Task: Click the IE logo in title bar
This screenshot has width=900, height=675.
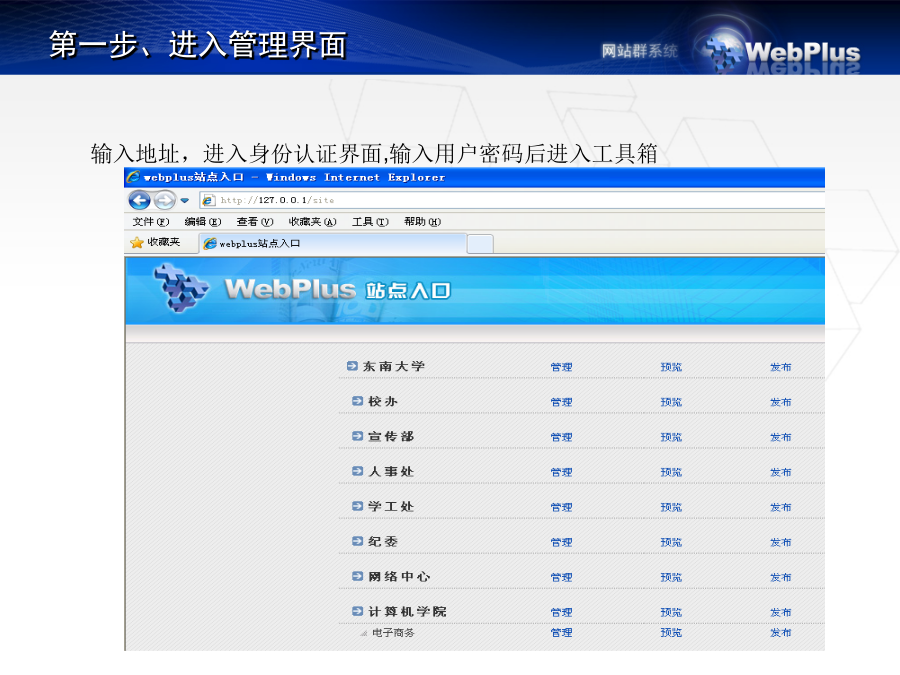Action: click(133, 177)
